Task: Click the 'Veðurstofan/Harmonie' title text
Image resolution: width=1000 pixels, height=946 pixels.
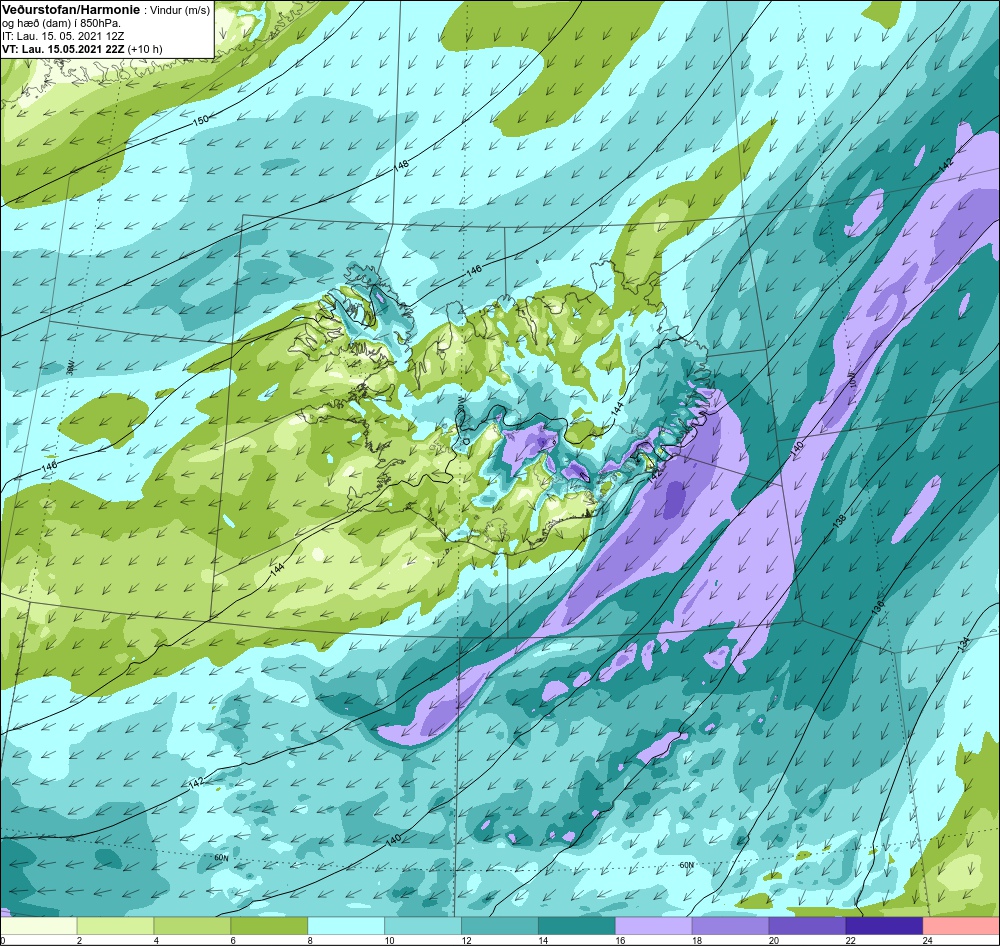Action: [x=69, y=10]
